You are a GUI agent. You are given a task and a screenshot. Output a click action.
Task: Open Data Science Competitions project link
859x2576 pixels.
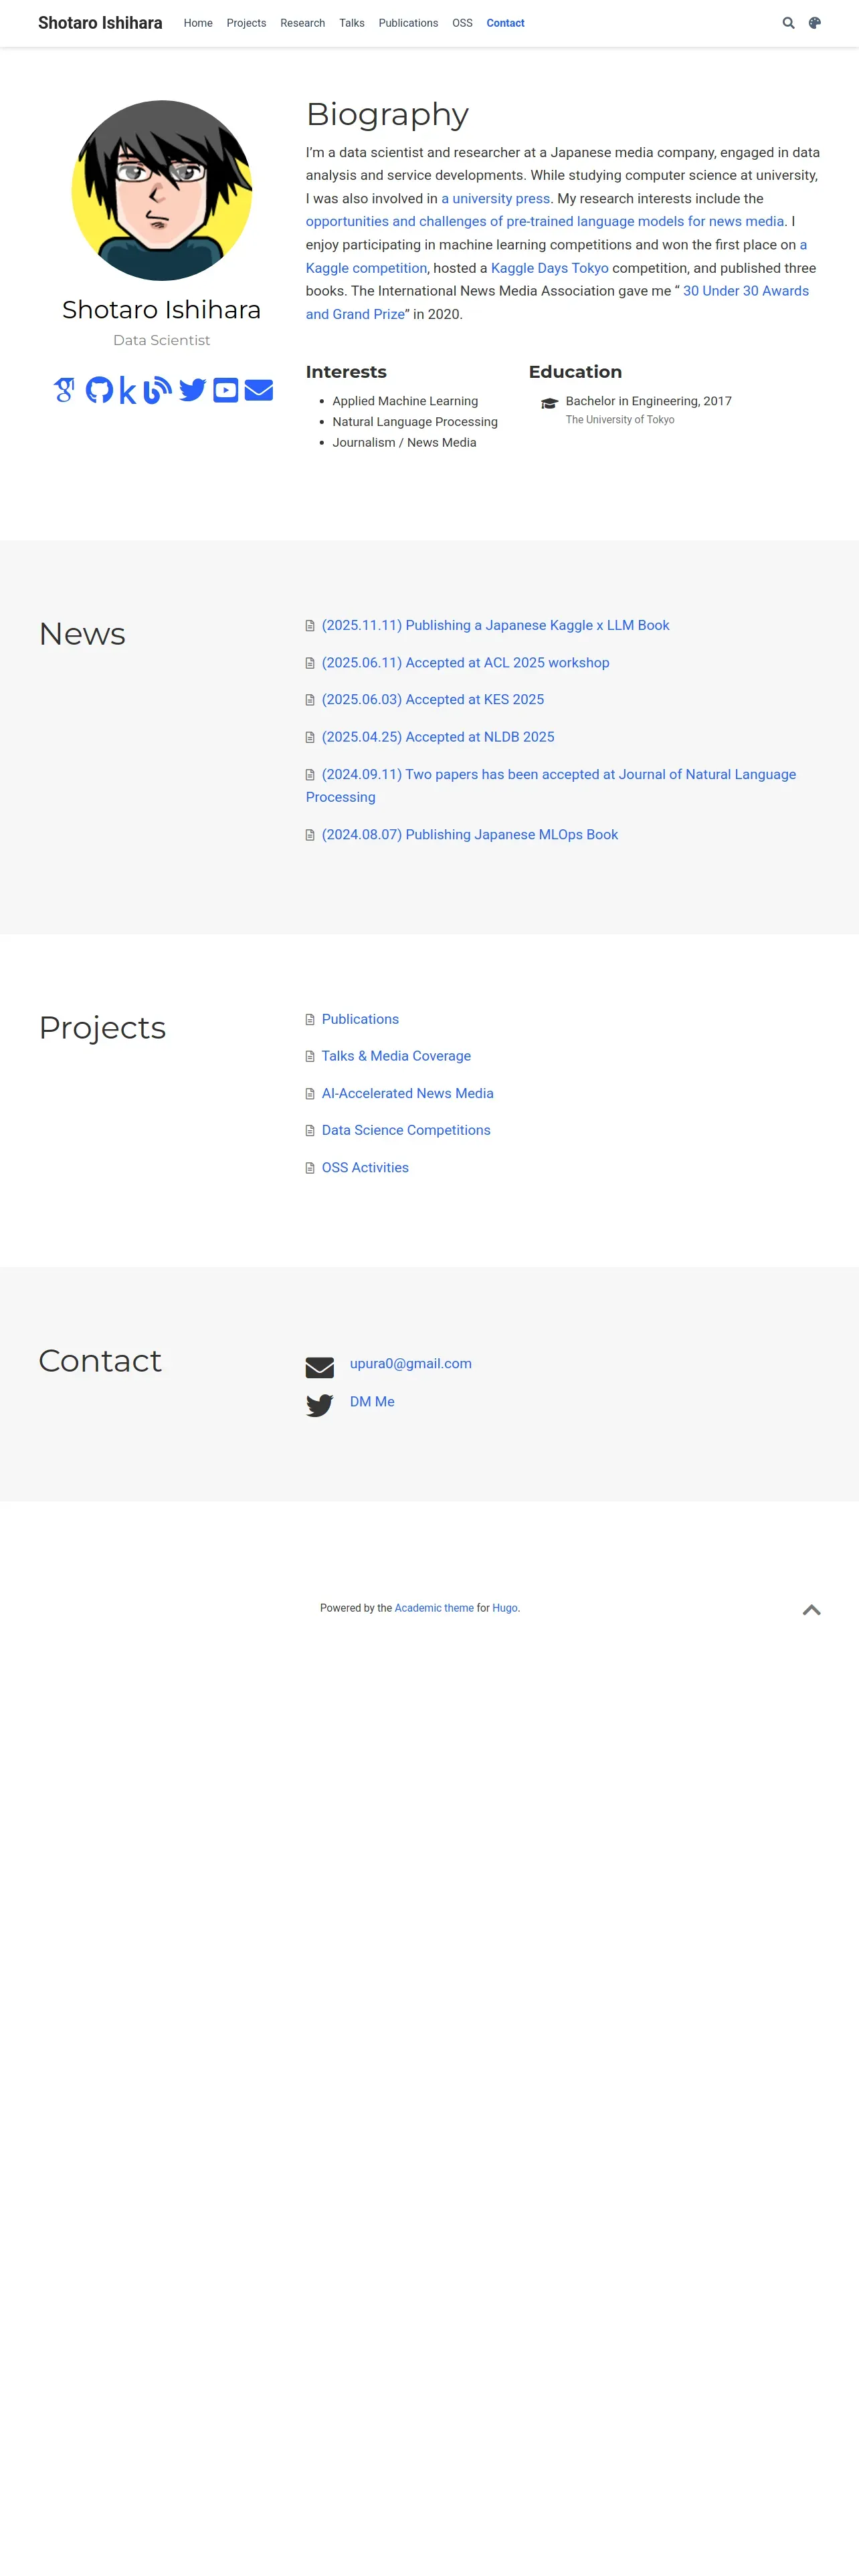click(x=406, y=1130)
